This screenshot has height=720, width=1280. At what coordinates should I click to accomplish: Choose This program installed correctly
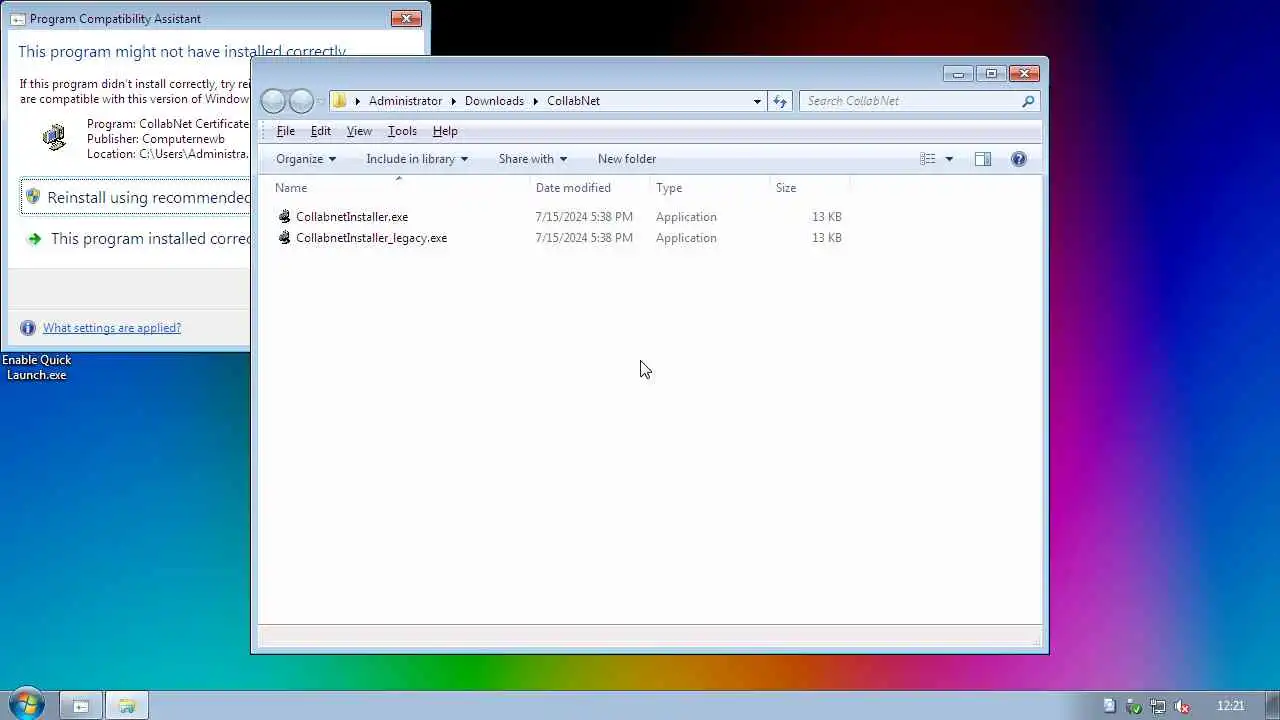click(x=136, y=239)
